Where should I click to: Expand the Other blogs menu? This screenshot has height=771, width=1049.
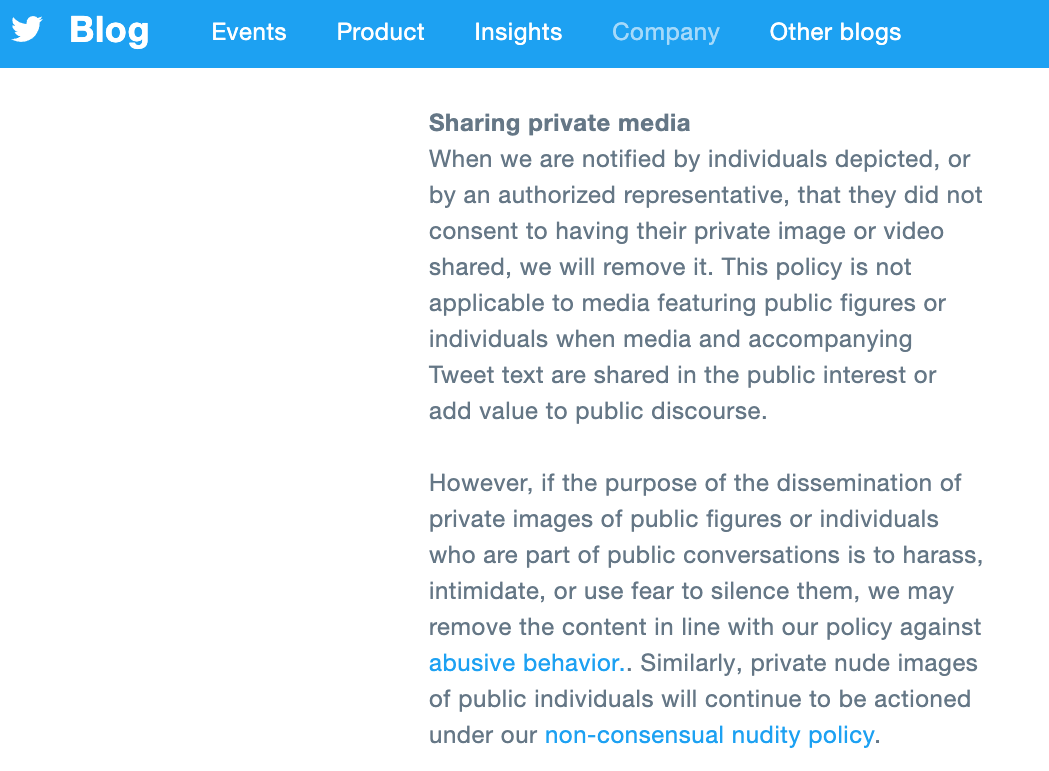[835, 32]
